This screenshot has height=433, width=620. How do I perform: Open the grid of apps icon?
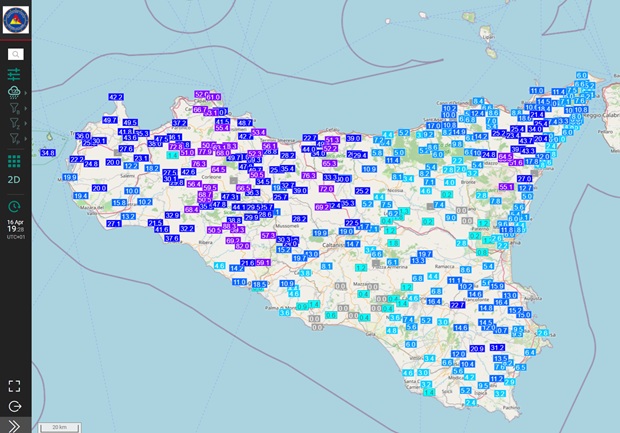pos(15,160)
